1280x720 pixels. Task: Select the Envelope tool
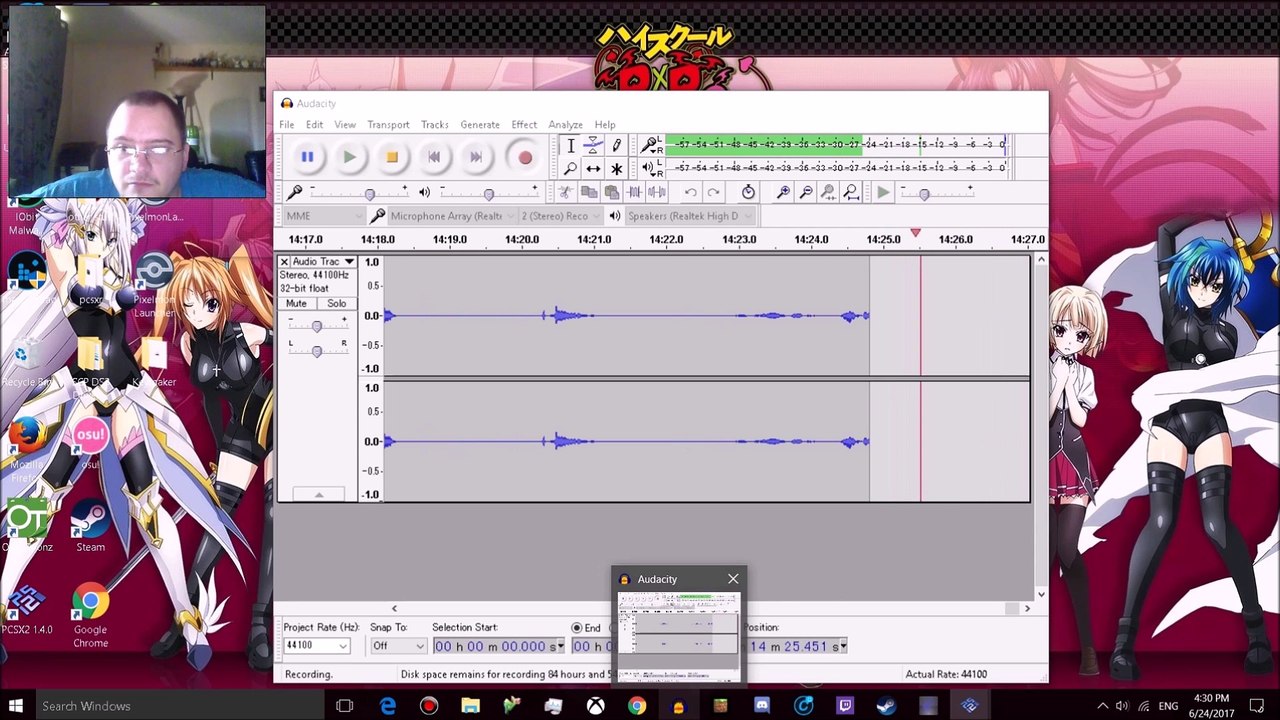coord(593,146)
